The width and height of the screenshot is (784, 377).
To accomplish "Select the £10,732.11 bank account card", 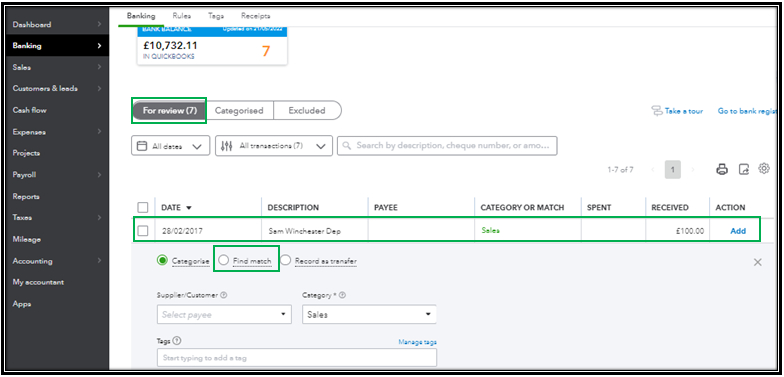I will point(212,46).
